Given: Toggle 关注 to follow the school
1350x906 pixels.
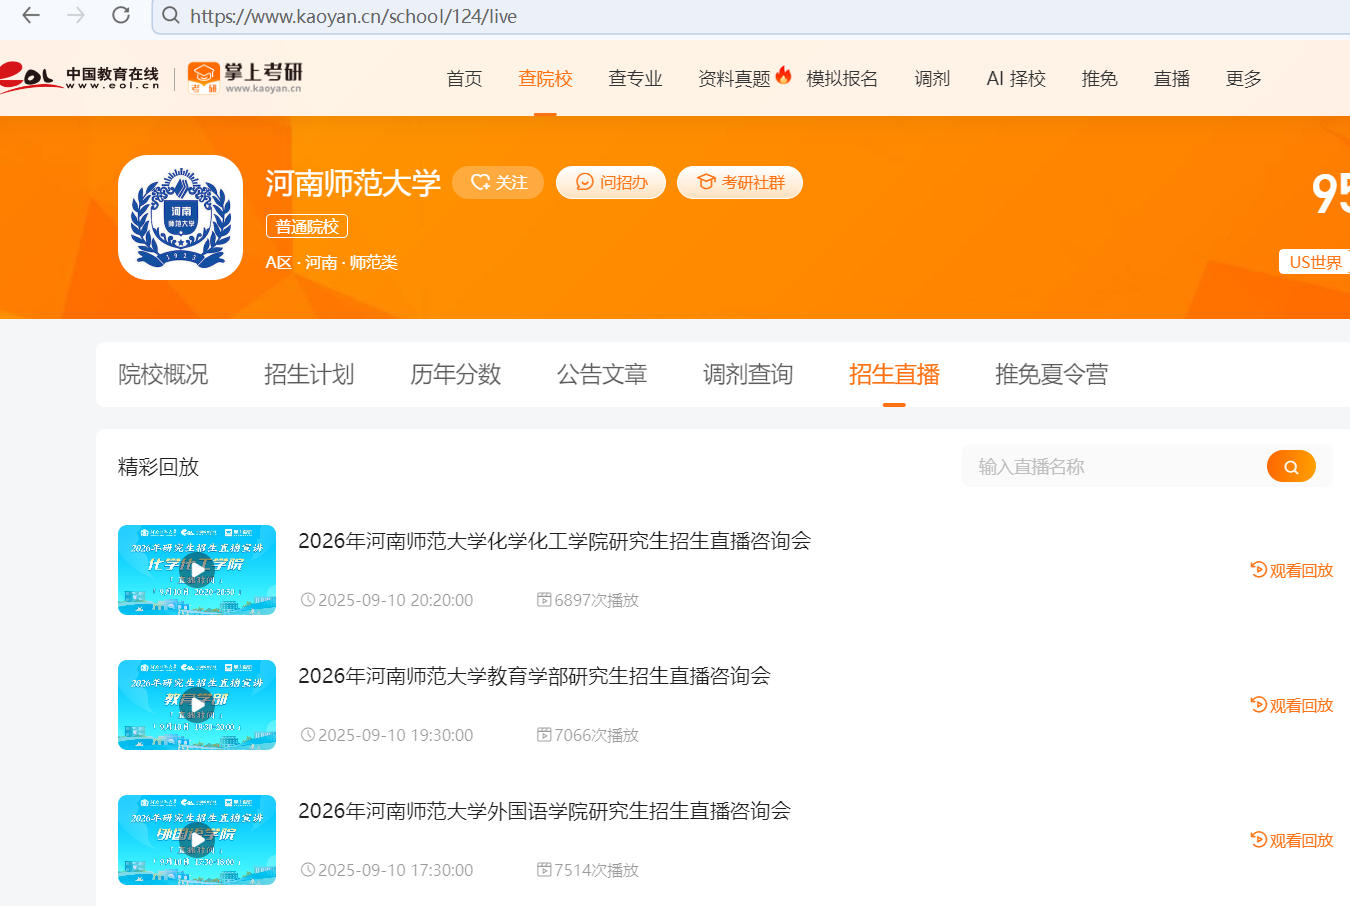Looking at the screenshot, I should click(498, 182).
